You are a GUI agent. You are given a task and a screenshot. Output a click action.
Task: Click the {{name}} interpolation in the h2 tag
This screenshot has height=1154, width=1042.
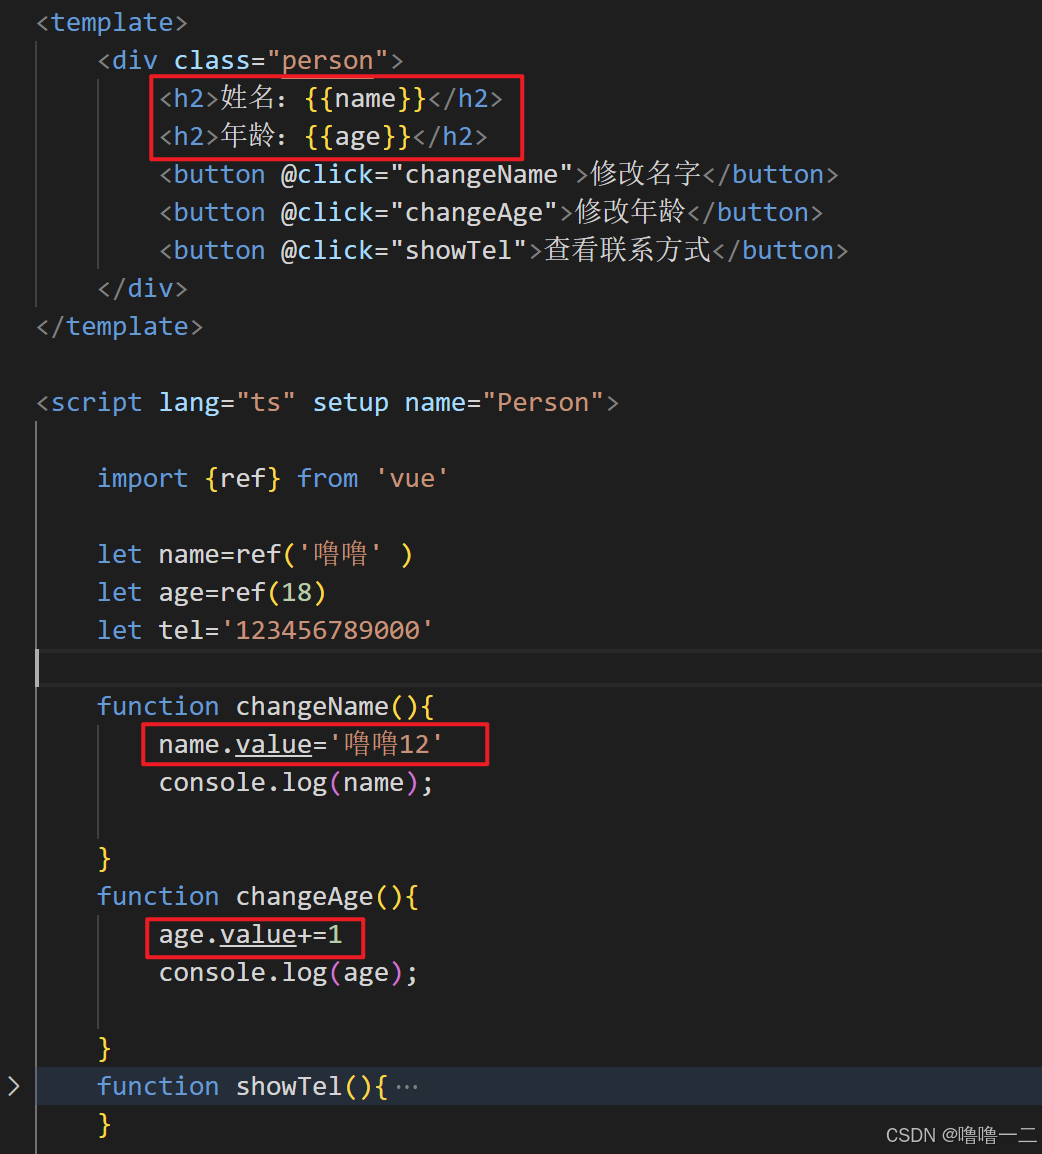pos(364,97)
